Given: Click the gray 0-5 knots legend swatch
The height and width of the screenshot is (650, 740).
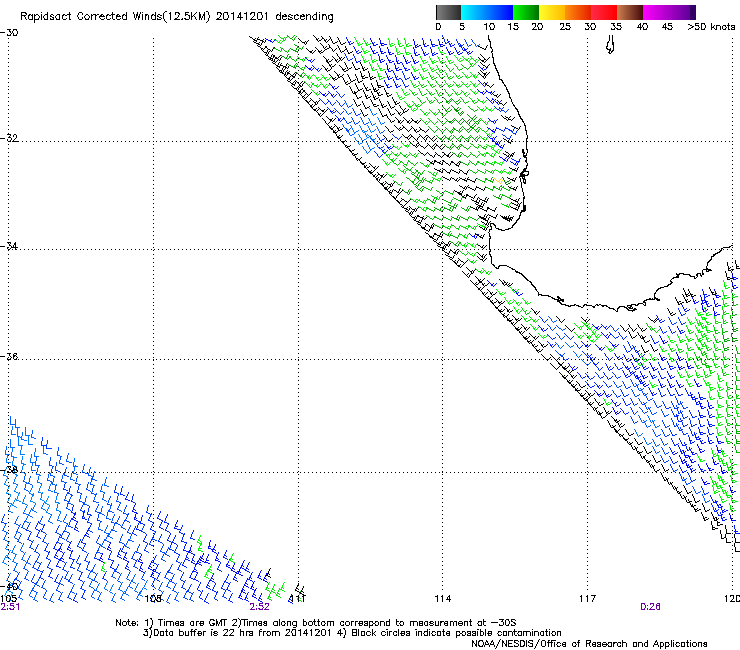Looking at the screenshot, I should pos(448,12).
